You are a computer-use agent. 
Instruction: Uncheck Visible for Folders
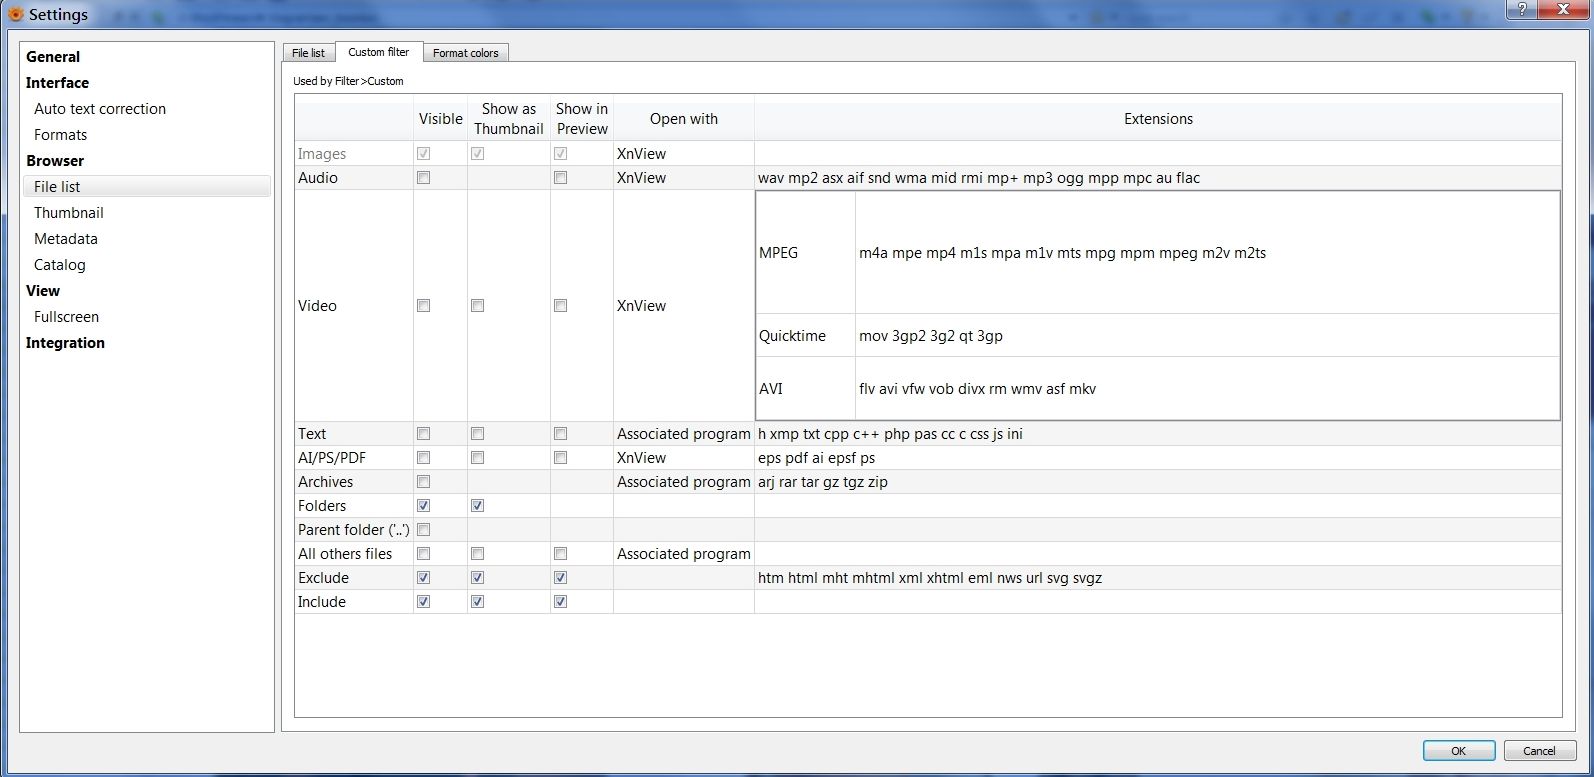pyautogui.click(x=424, y=506)
